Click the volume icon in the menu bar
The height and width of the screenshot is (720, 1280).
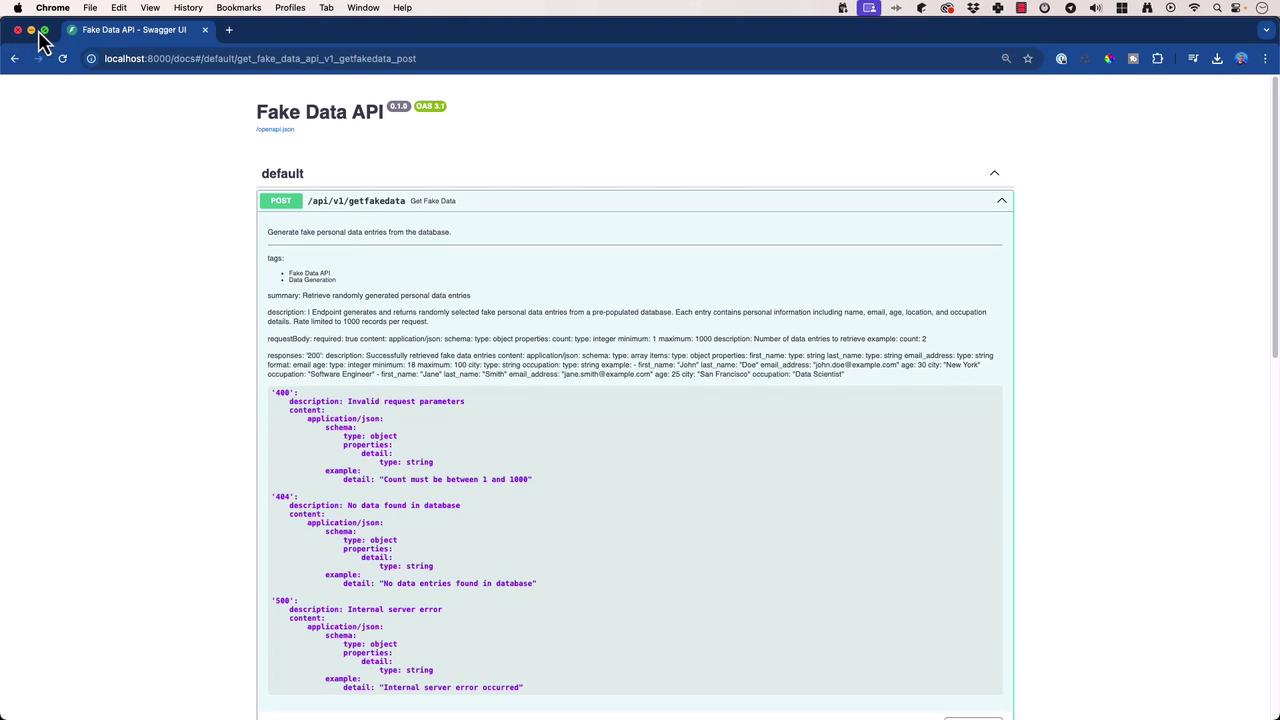pyautogui.click(x=1096, y=8)
